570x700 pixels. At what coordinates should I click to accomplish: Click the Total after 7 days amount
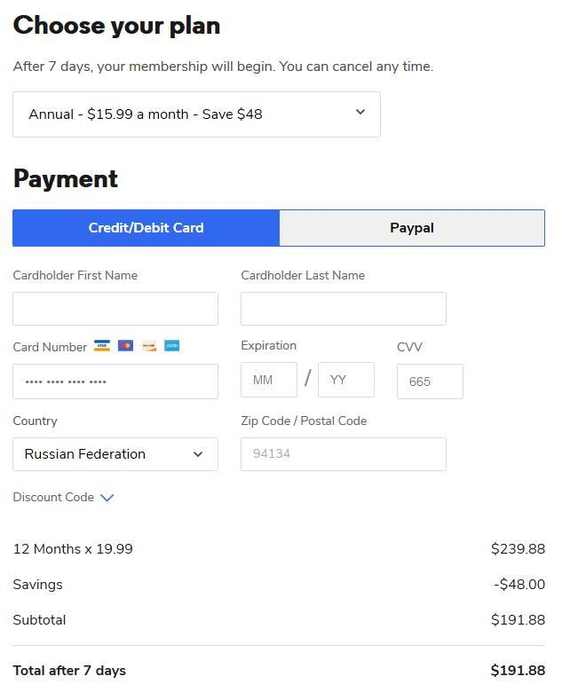tap(518, 671)
